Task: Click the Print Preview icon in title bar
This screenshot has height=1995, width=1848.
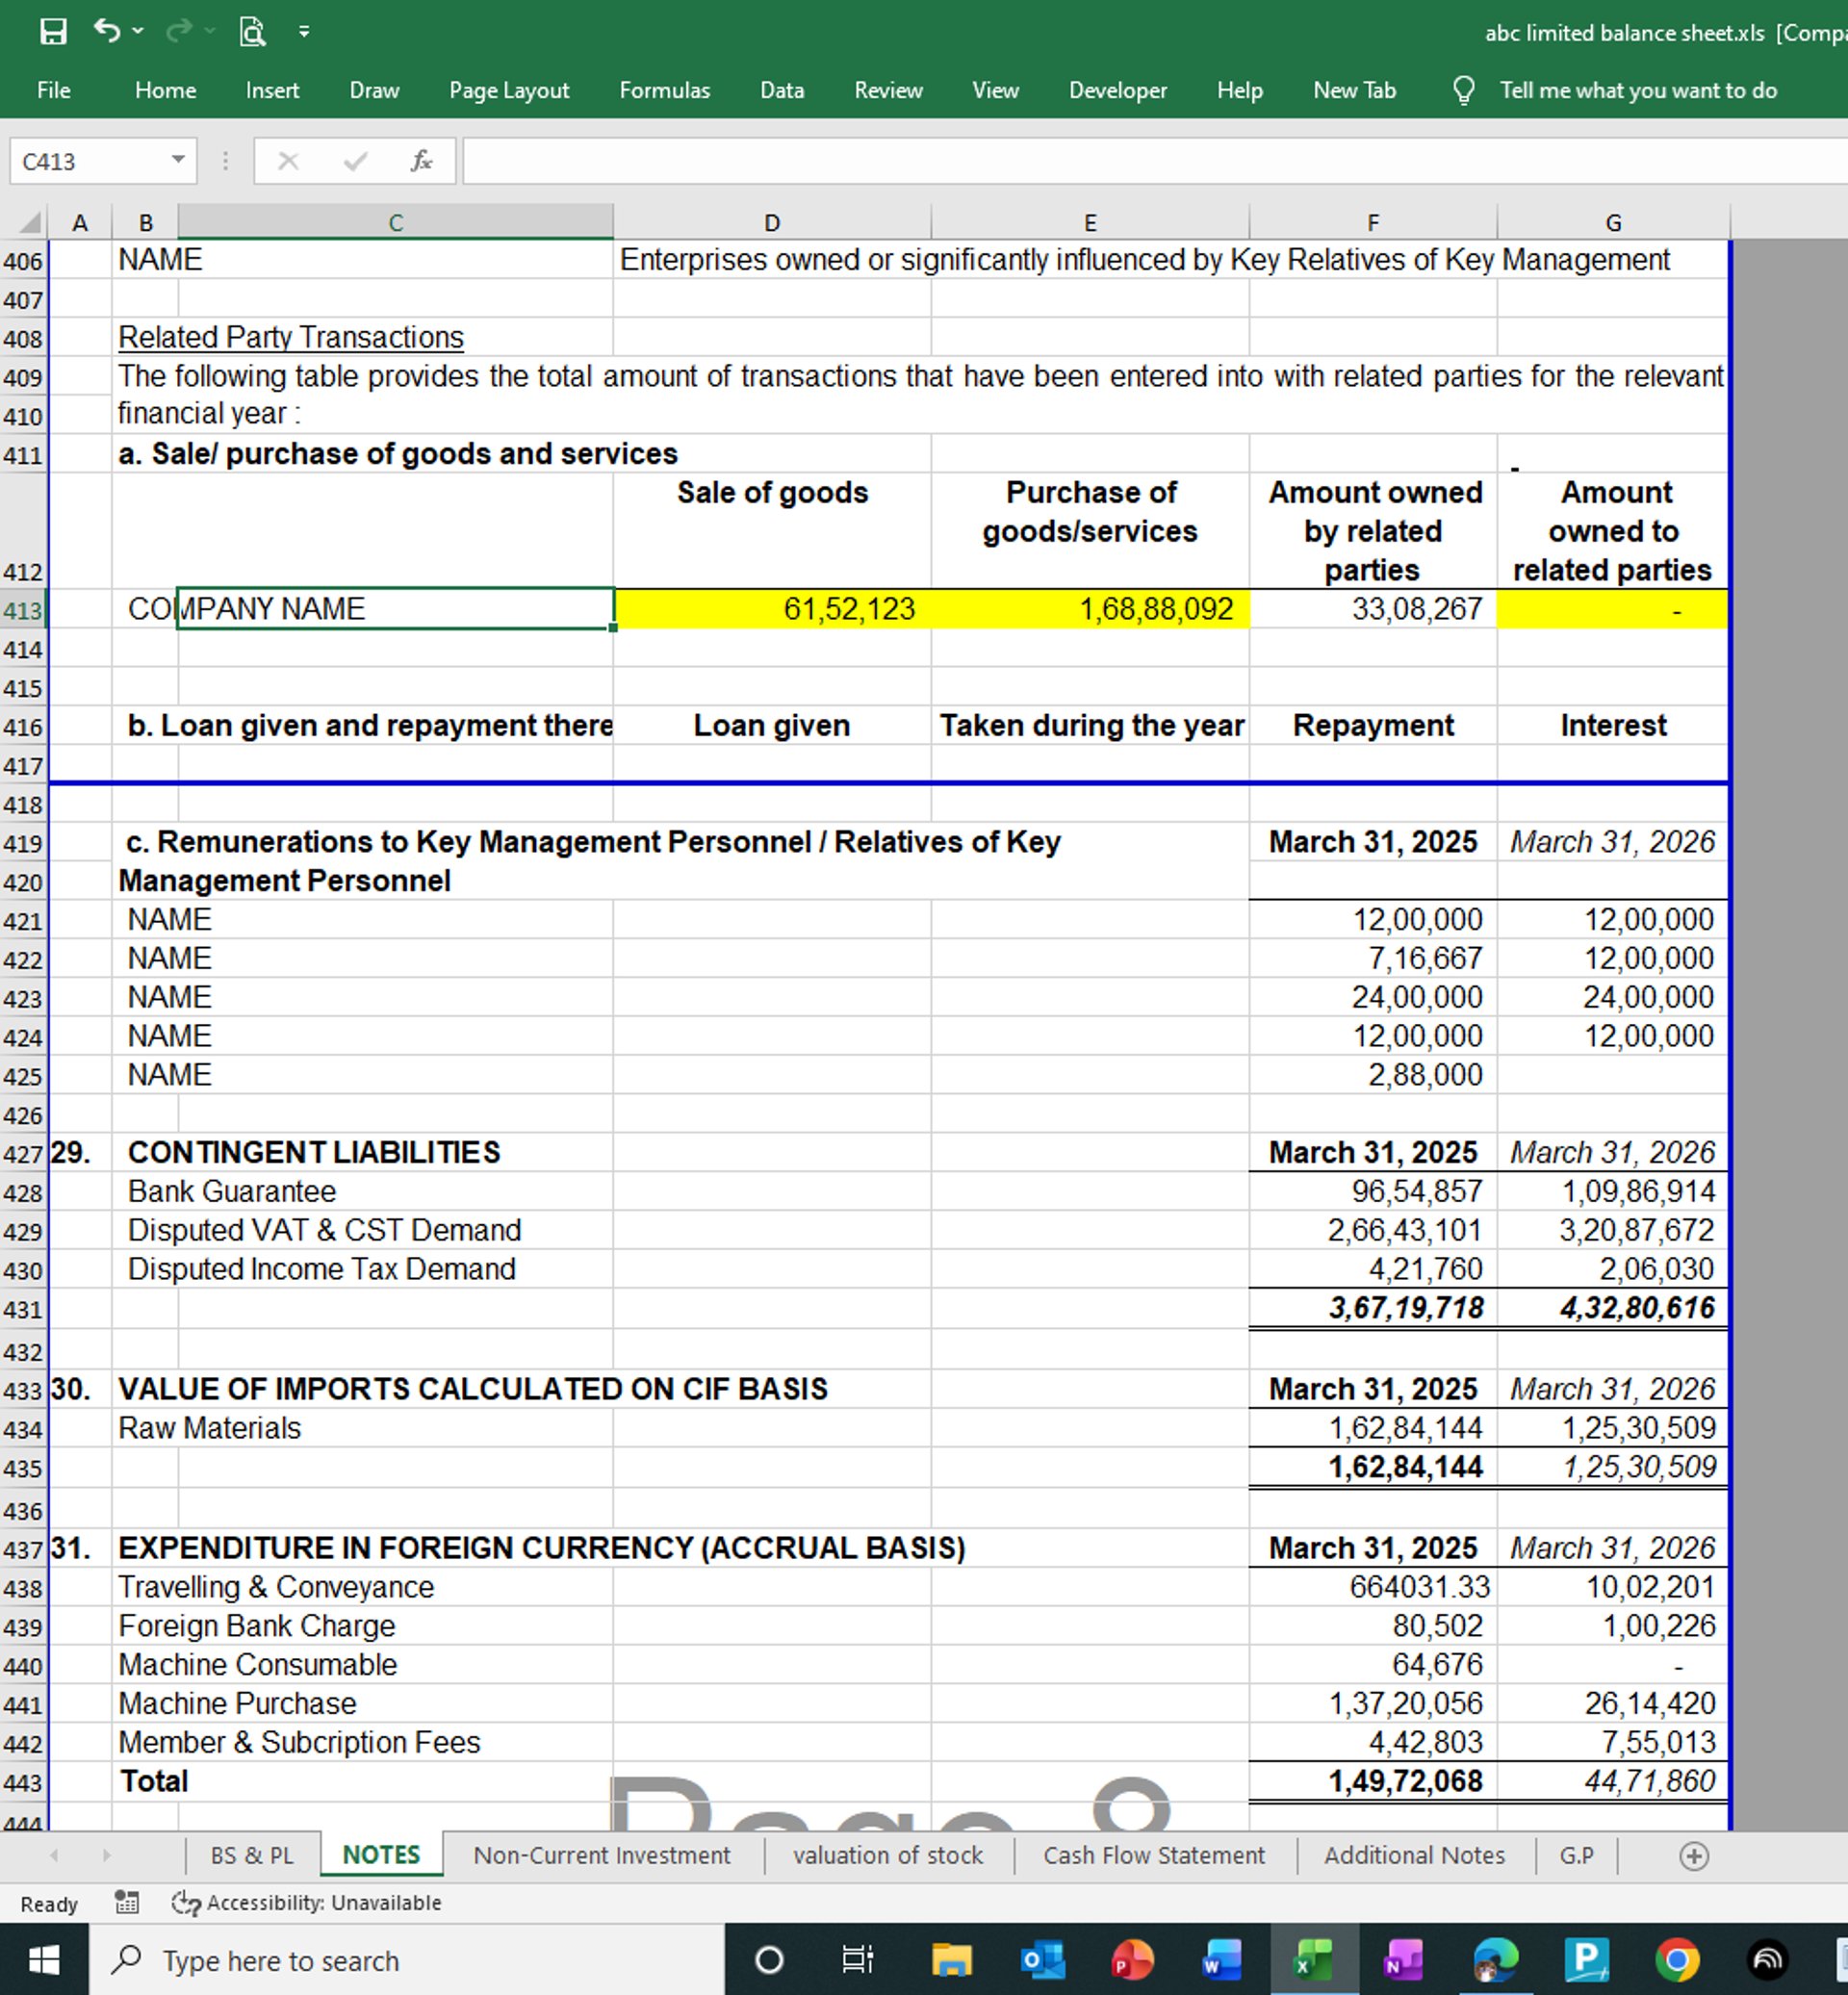Action: coord(252,32)
